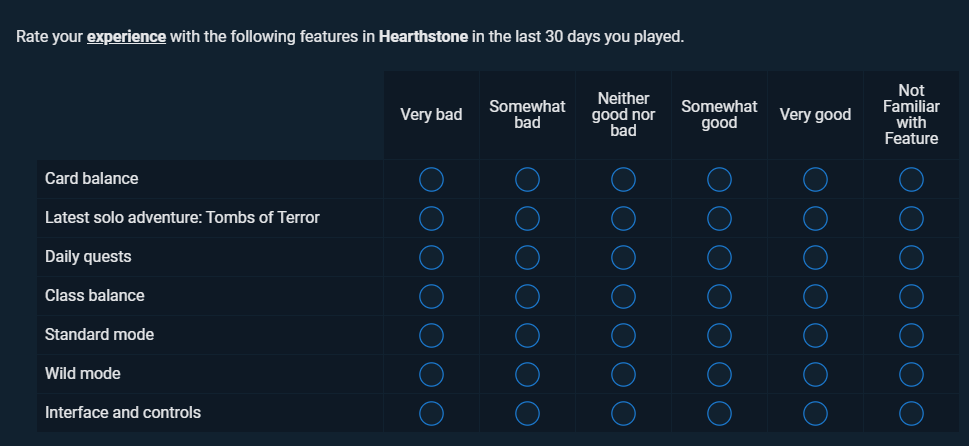The width and height of the screenshot is (969, 446).
Task: Rate Card balance as Very bad
Action: click(431, 180)
